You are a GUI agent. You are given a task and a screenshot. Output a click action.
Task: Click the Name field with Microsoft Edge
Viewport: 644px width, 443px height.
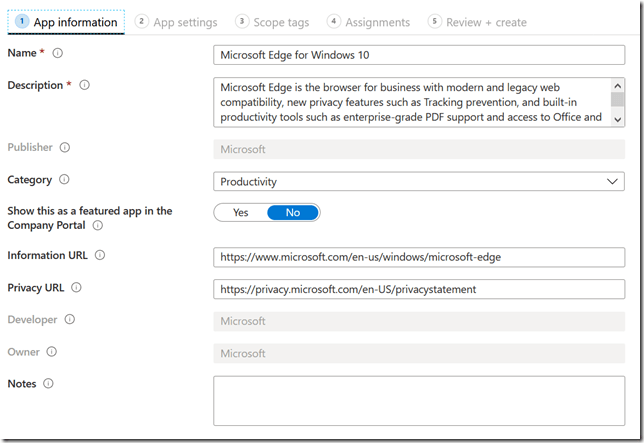click(419, 54)
